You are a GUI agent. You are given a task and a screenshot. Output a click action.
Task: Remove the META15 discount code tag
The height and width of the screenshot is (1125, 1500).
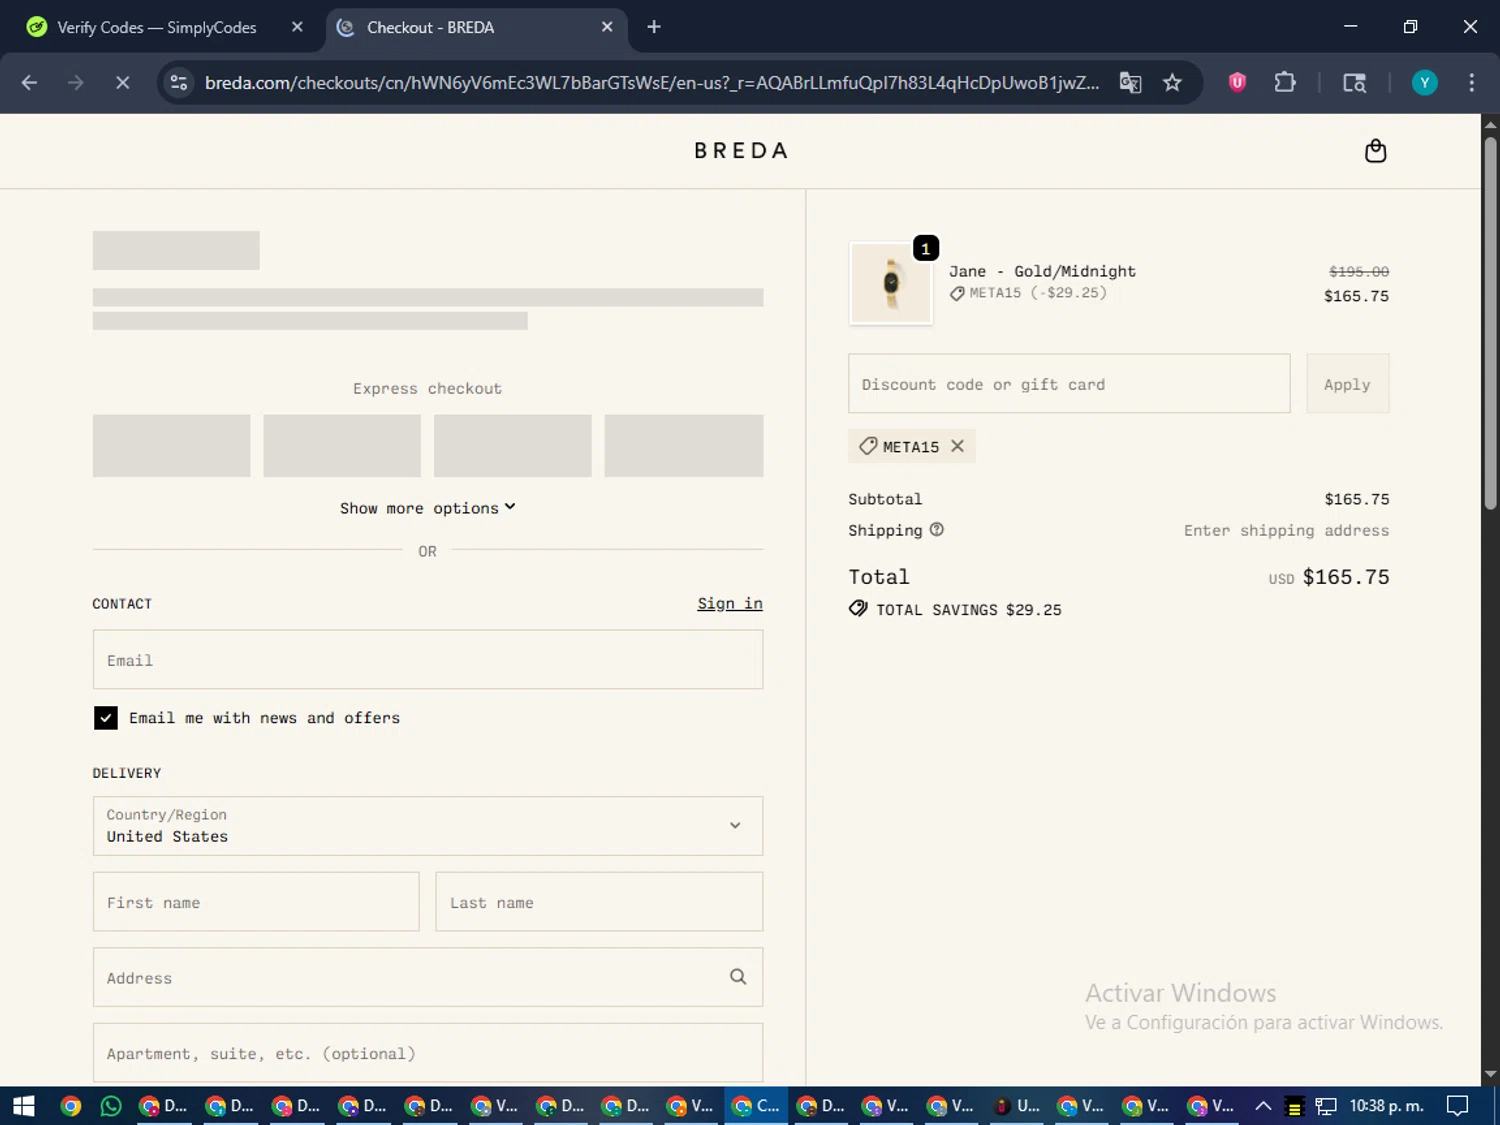click(957, 446)
